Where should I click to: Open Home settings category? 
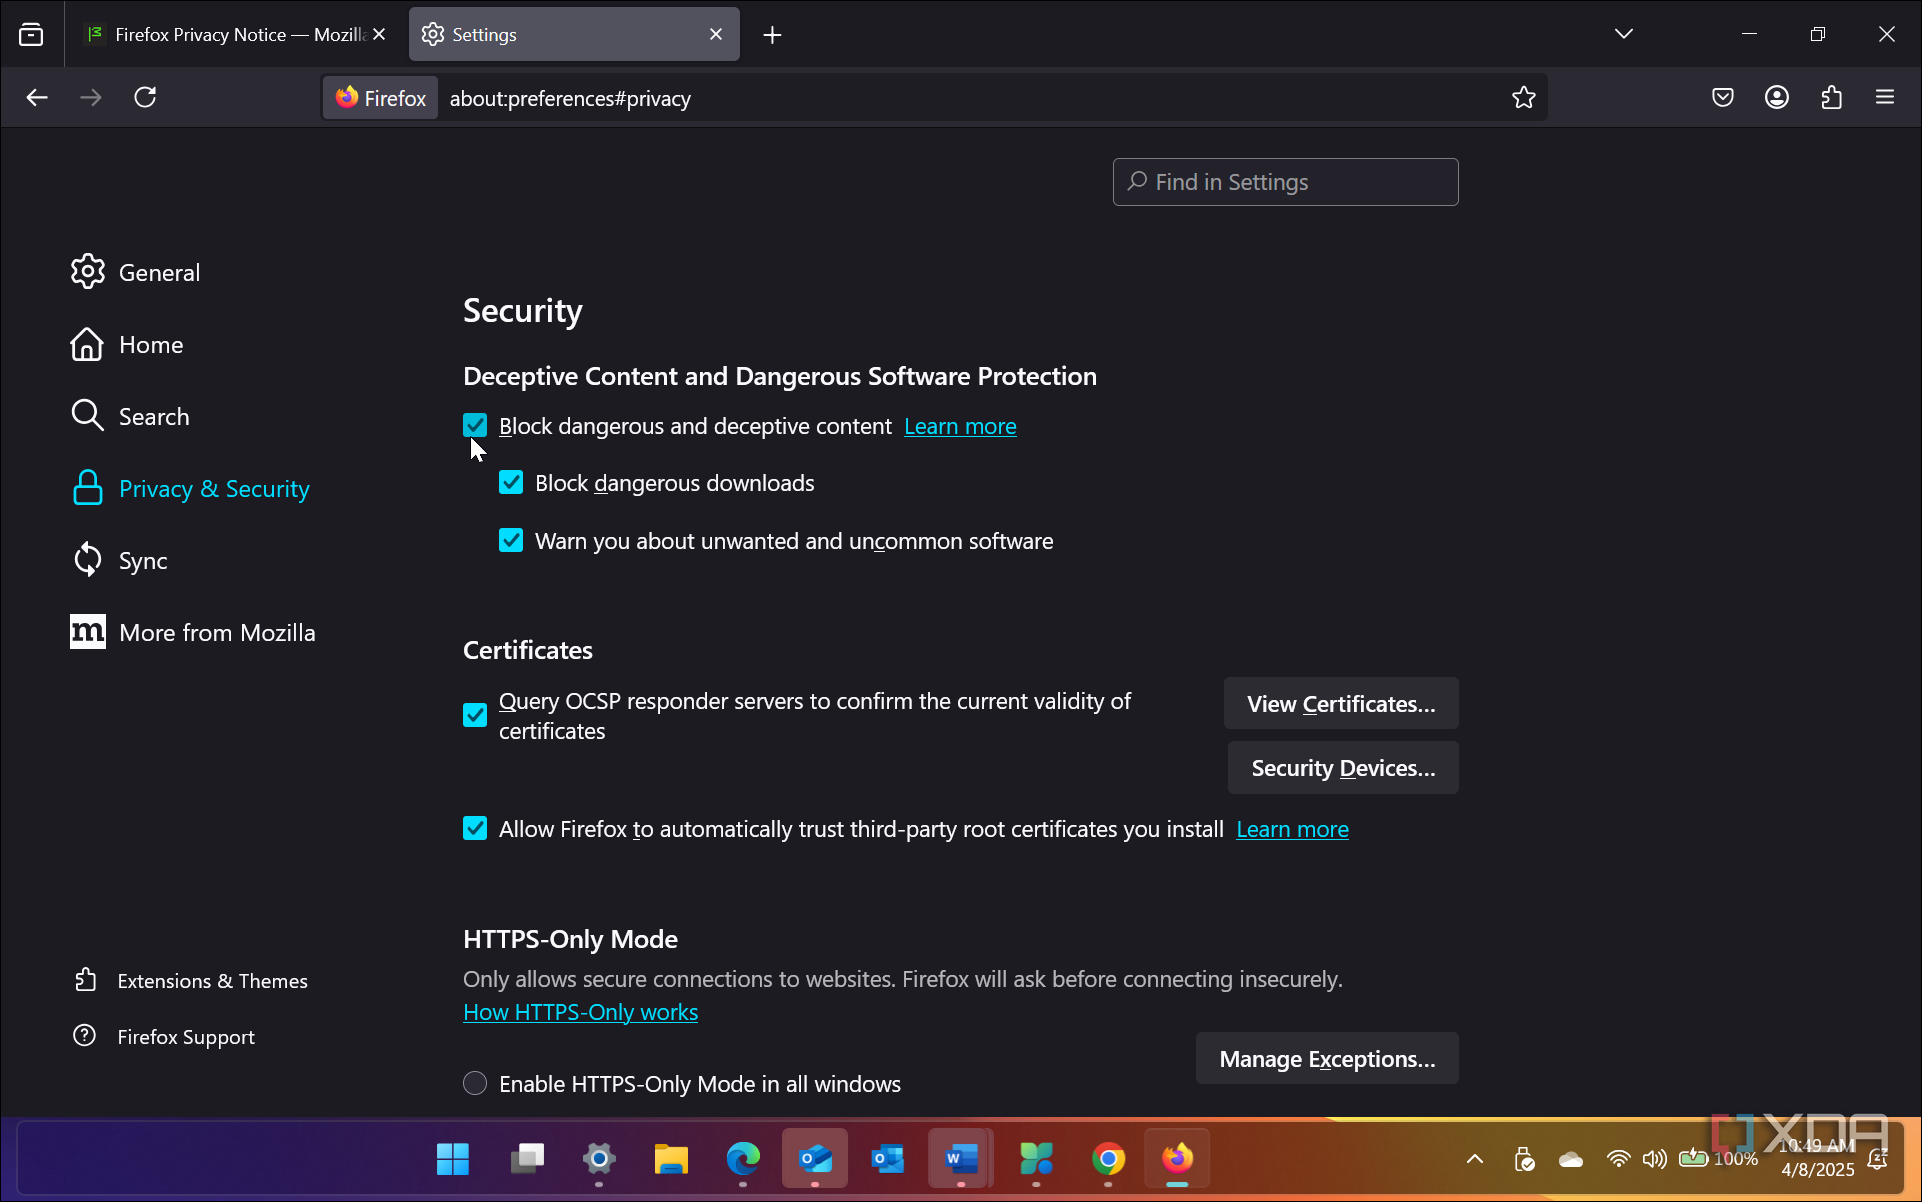coord(127,344)
